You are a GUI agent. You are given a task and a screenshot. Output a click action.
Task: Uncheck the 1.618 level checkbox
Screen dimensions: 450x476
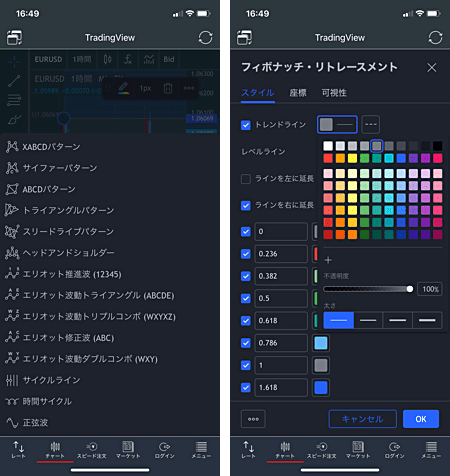[x=246, y=388]
